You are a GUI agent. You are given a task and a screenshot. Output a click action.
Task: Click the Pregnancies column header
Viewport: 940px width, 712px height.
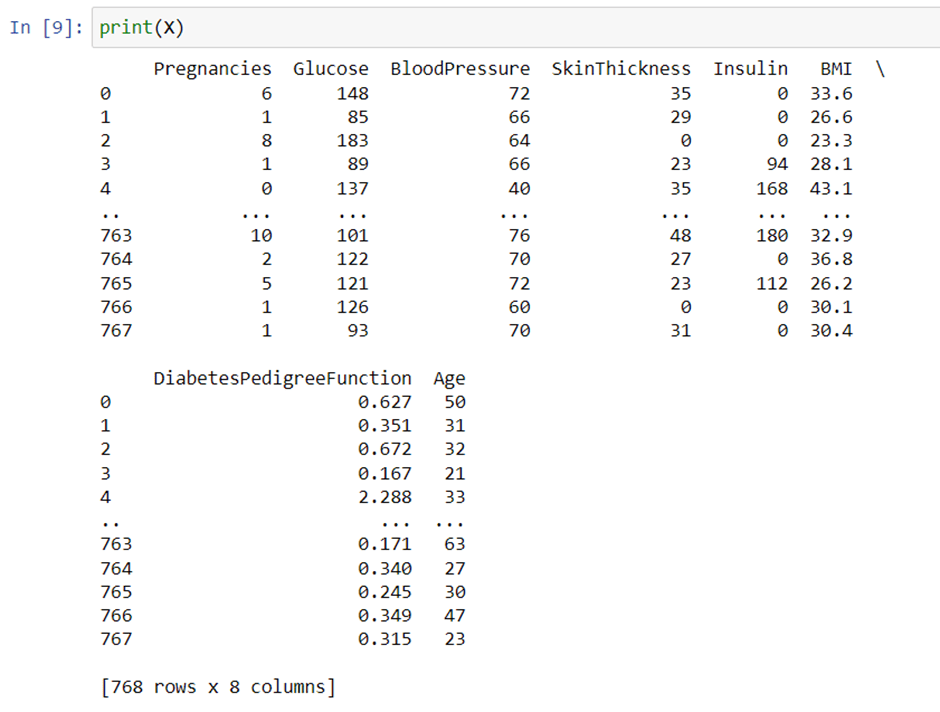212,70
